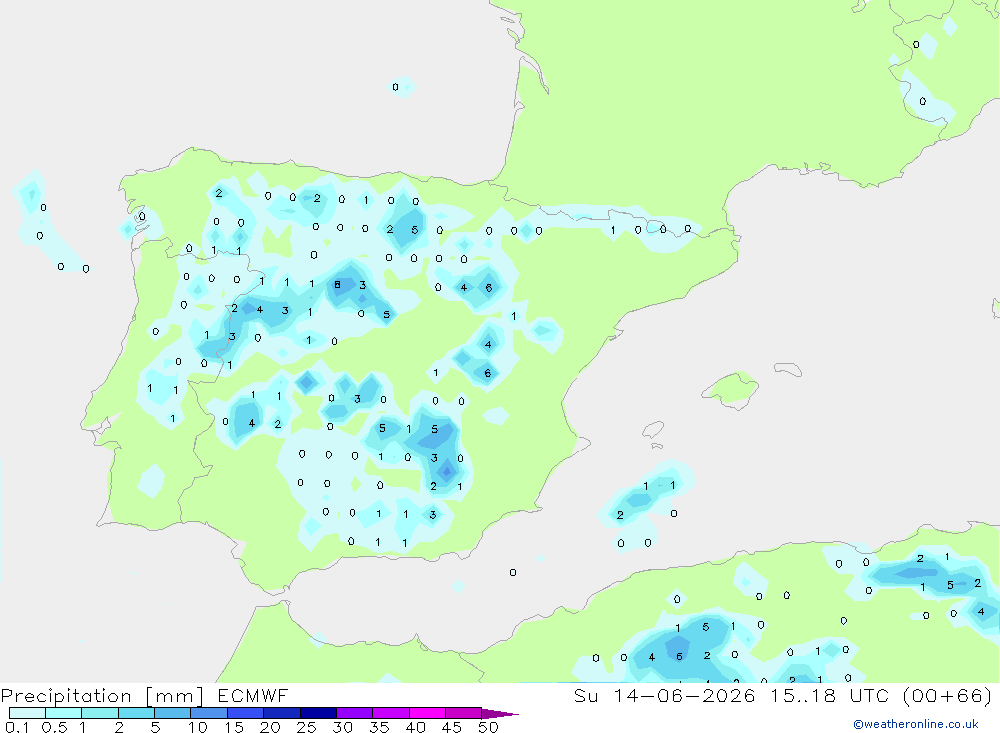
Task: Select the 1–2 mm legend color swatch
Action: 100,713
